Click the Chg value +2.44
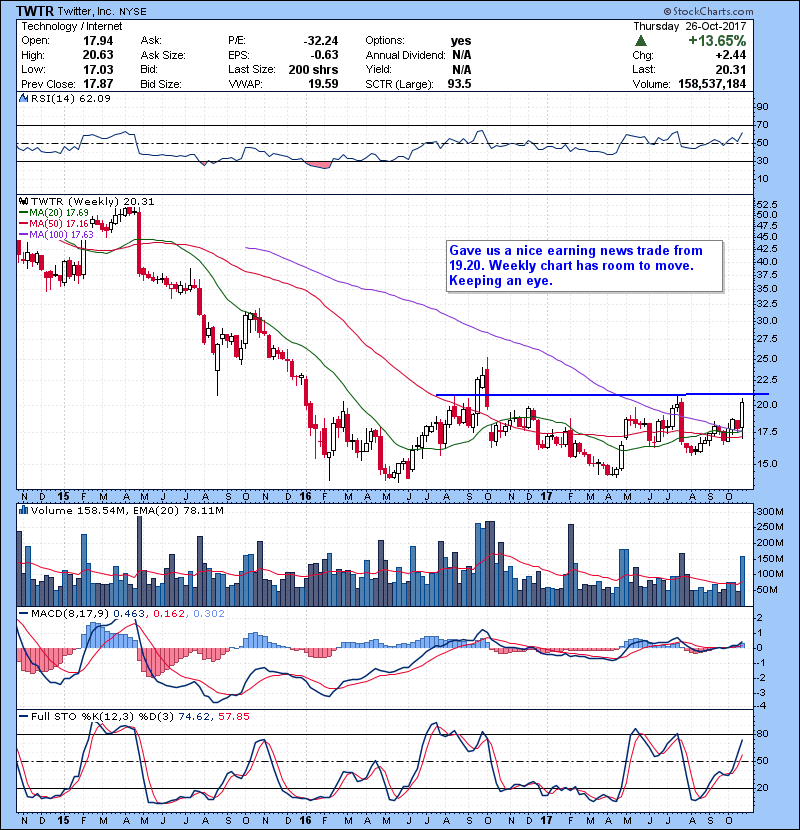Viewport: 800px width, 830px height. (x=731, y=55)
